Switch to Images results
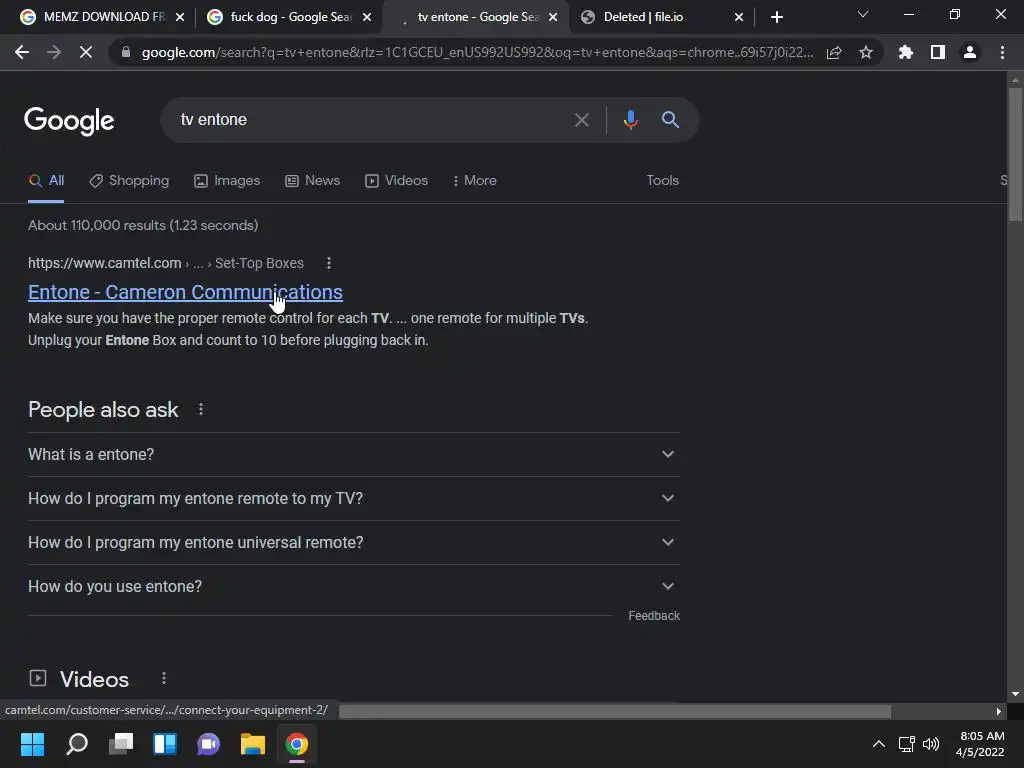This screenshot has width=1024, height=768. [227, 181]
